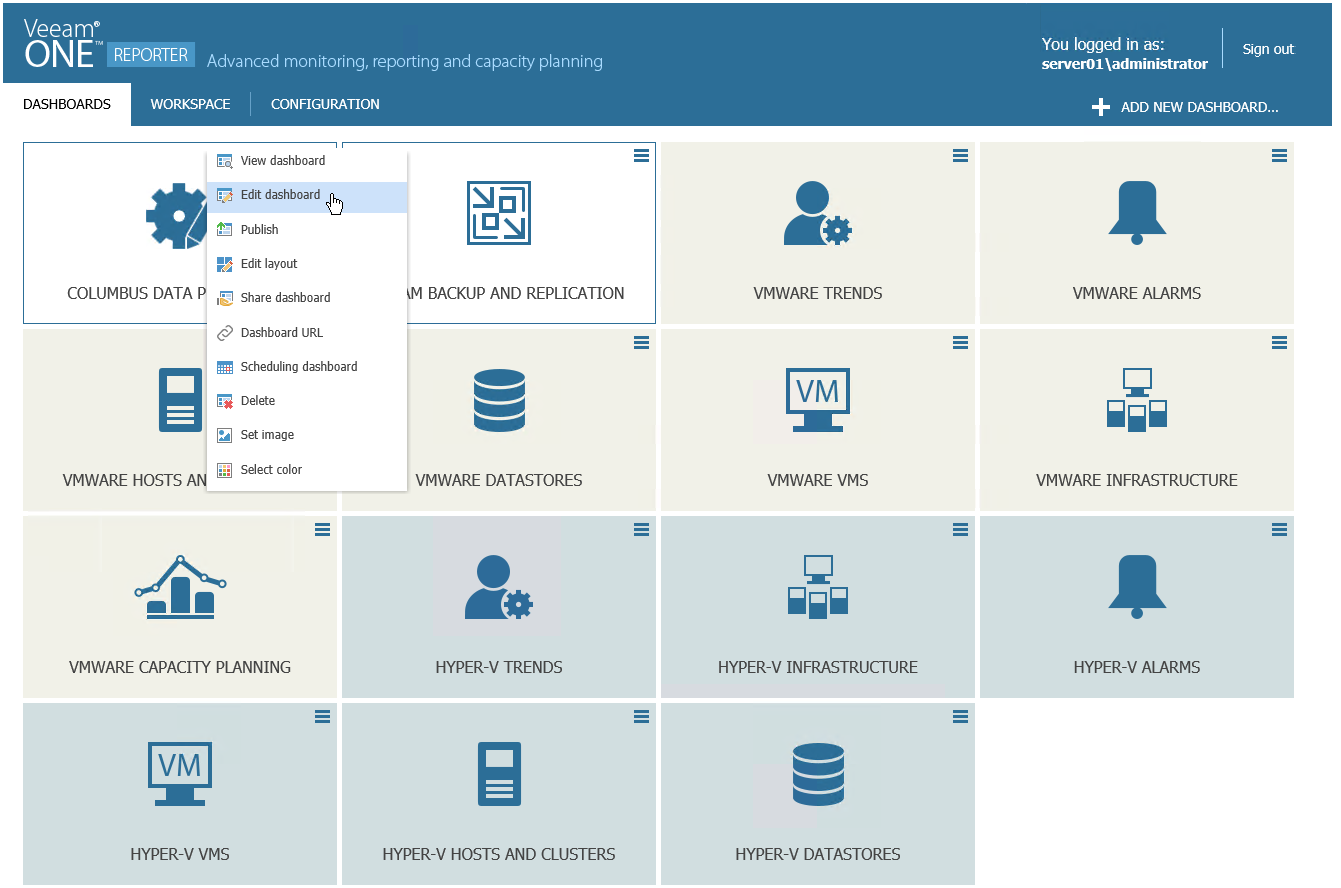
Task: Click the Columbus Data gear icon
Action: coord(178,215)
